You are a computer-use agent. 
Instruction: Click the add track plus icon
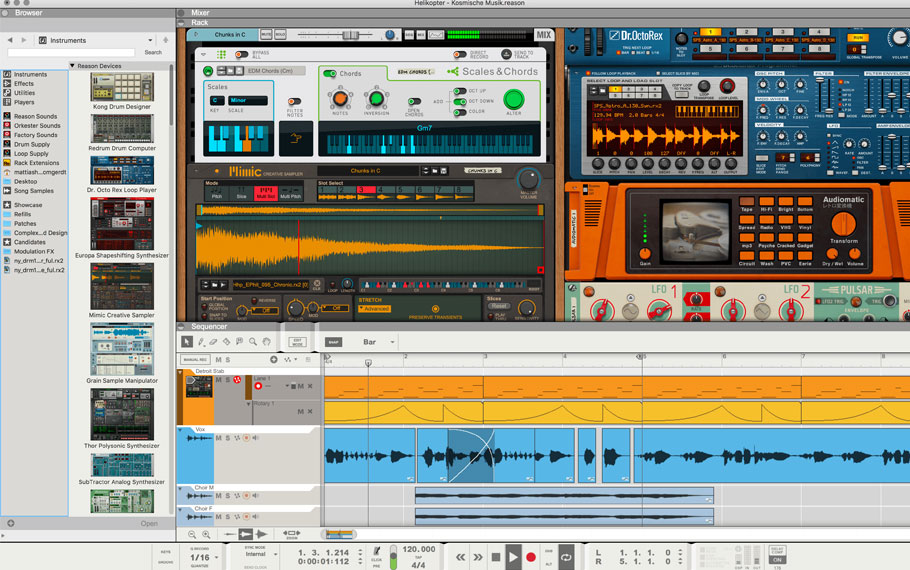pyautogui.click(x=273, y=360)
